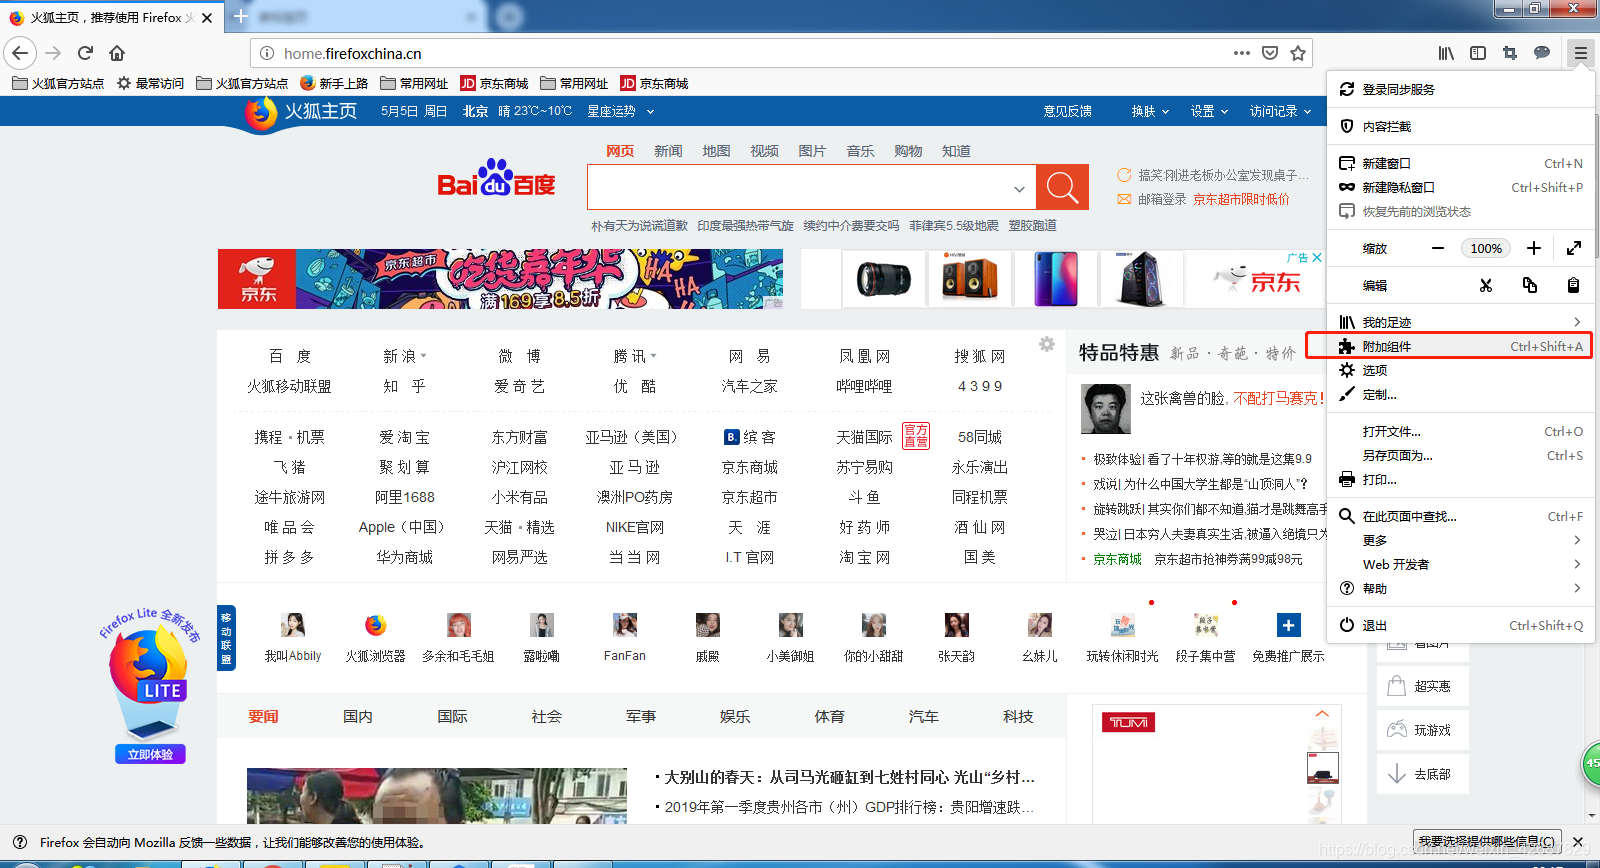1600x868 pixels.
Task: Open Baidu search suggestions dropdown arrow
Action: point(1019,189)
